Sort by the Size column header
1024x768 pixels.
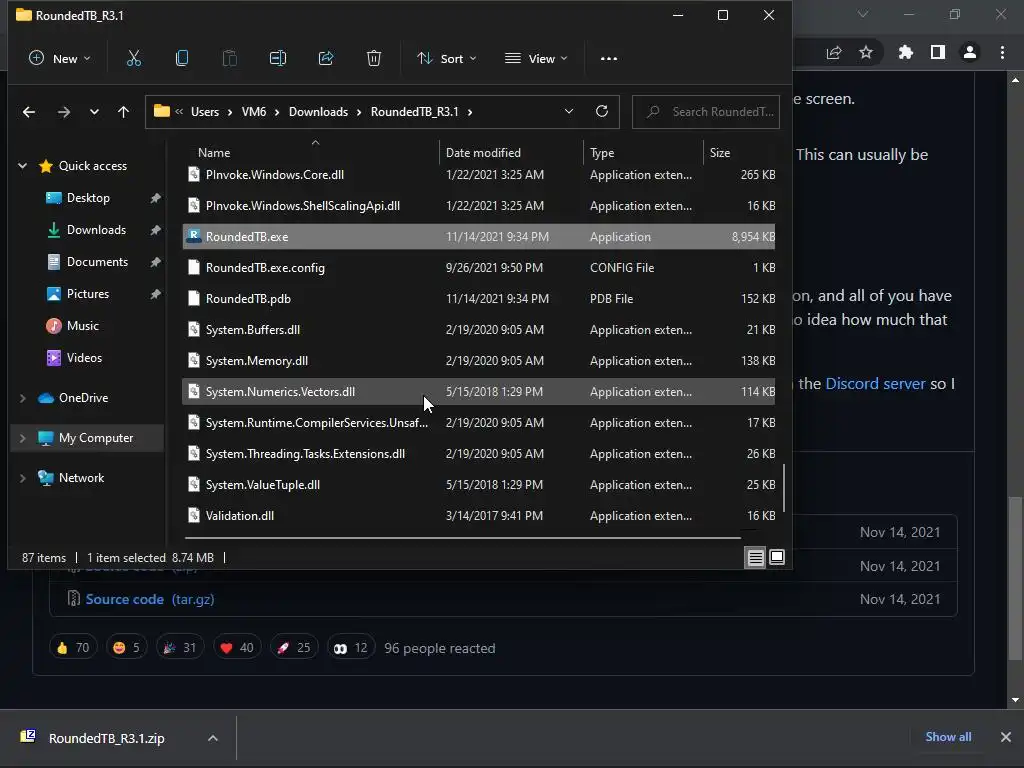click(x=720, y=153)
